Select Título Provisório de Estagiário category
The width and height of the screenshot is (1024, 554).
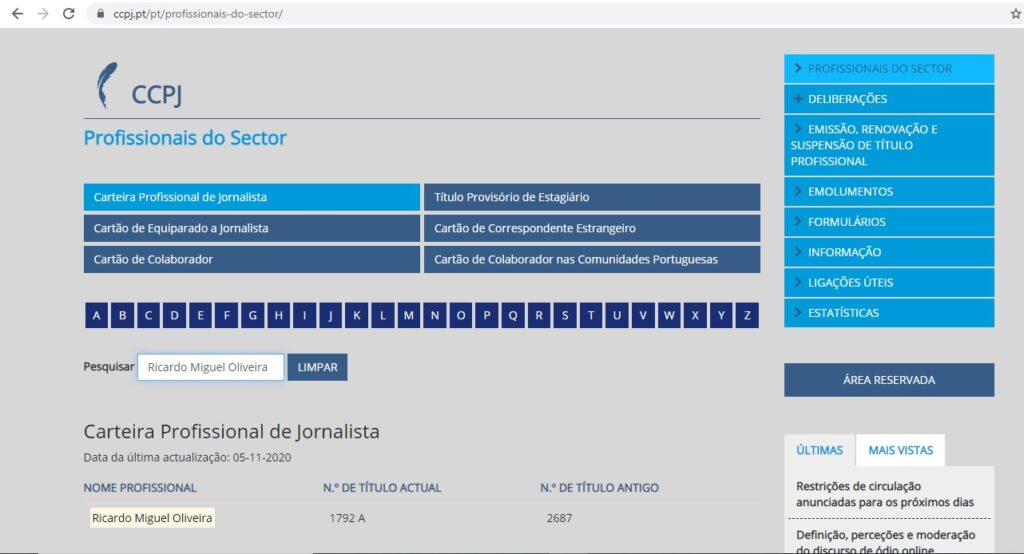pyautogui.click(x=592, y=197)
